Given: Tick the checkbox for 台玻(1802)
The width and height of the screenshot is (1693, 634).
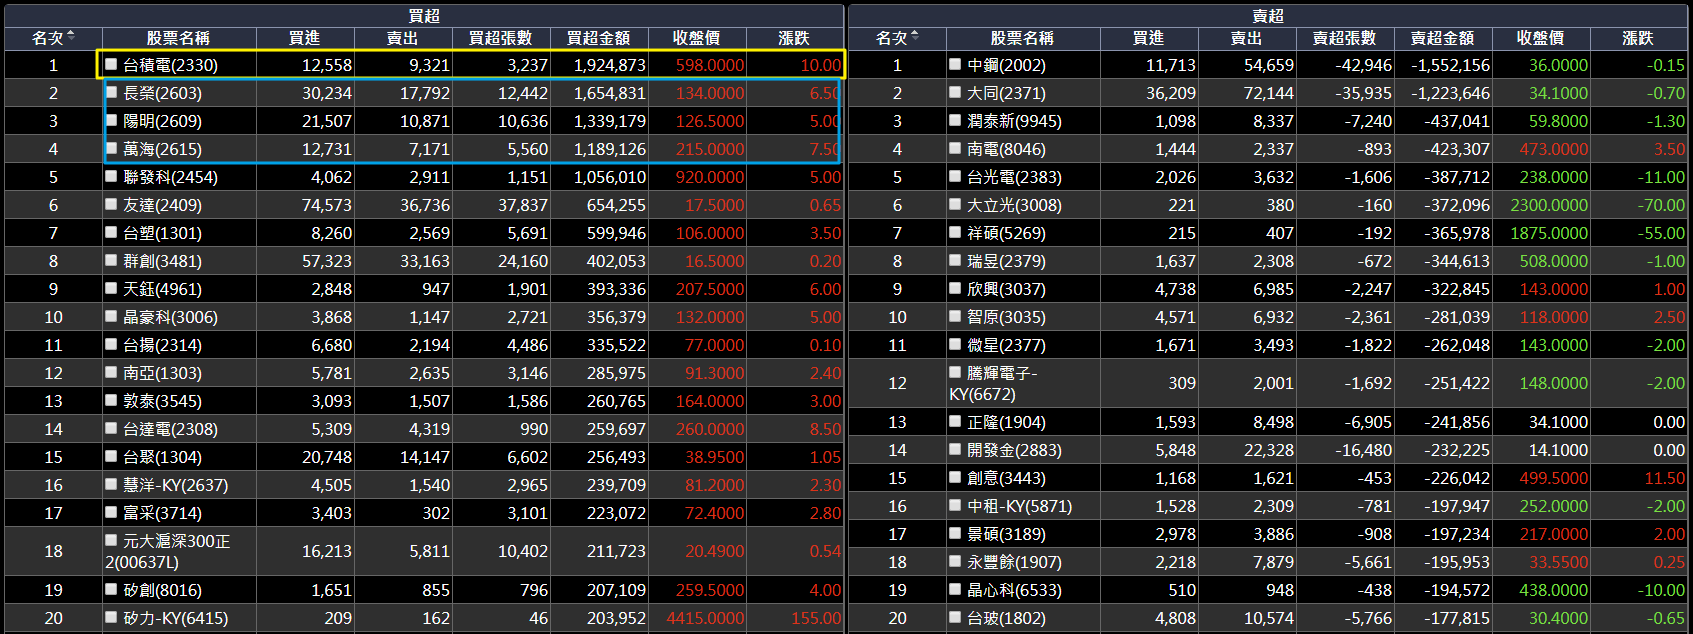Looking at the screenshot, I should 956,617.
